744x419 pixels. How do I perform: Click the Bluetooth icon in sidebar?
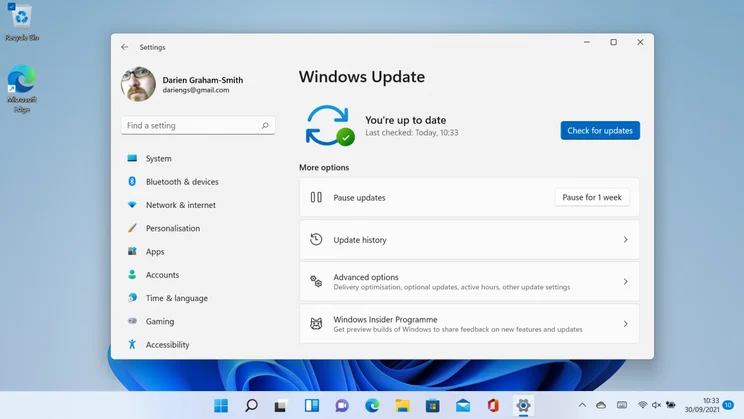132,181
